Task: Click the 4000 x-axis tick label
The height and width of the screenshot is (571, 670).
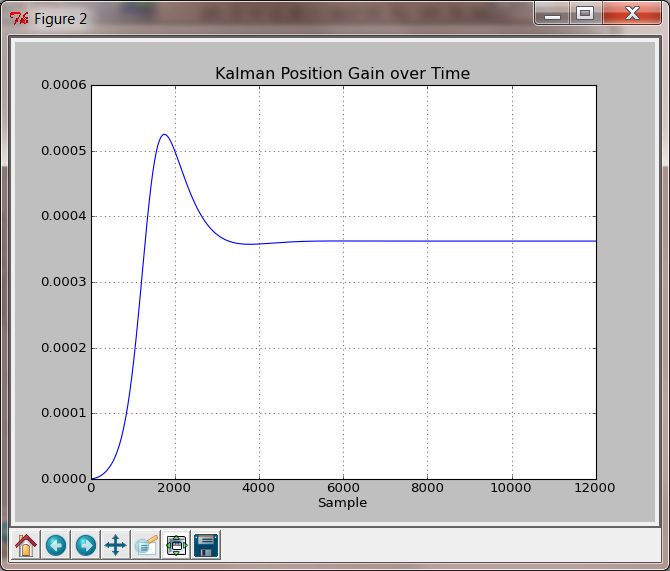Action: click(259, 488)
